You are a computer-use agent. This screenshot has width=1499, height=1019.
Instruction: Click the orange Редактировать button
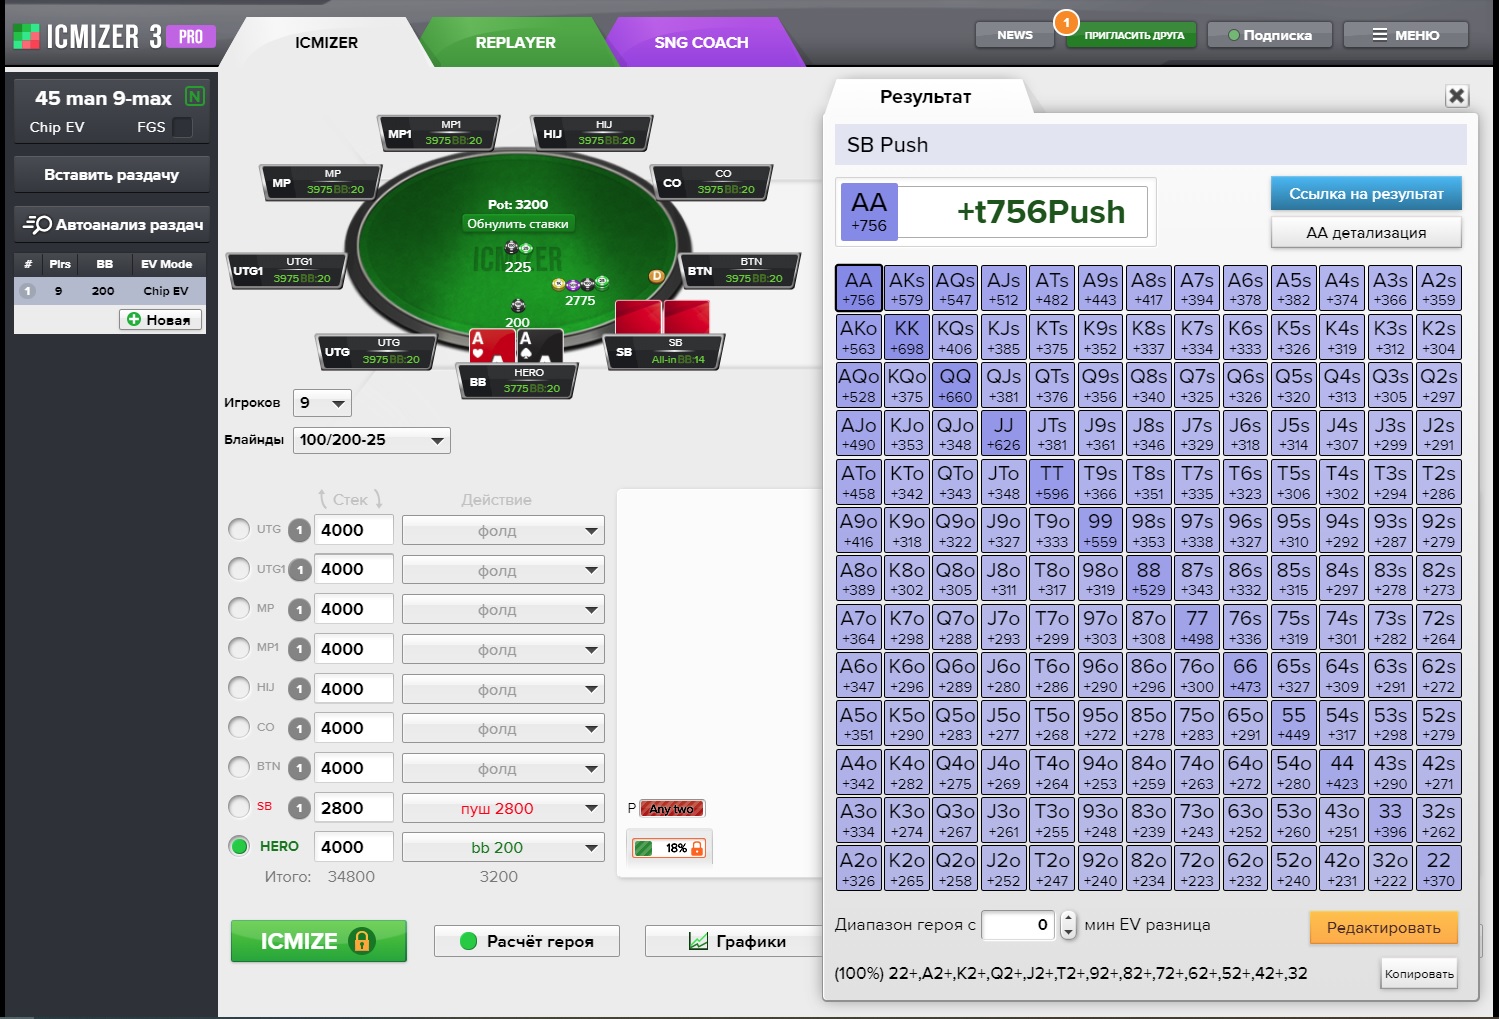1384,928
